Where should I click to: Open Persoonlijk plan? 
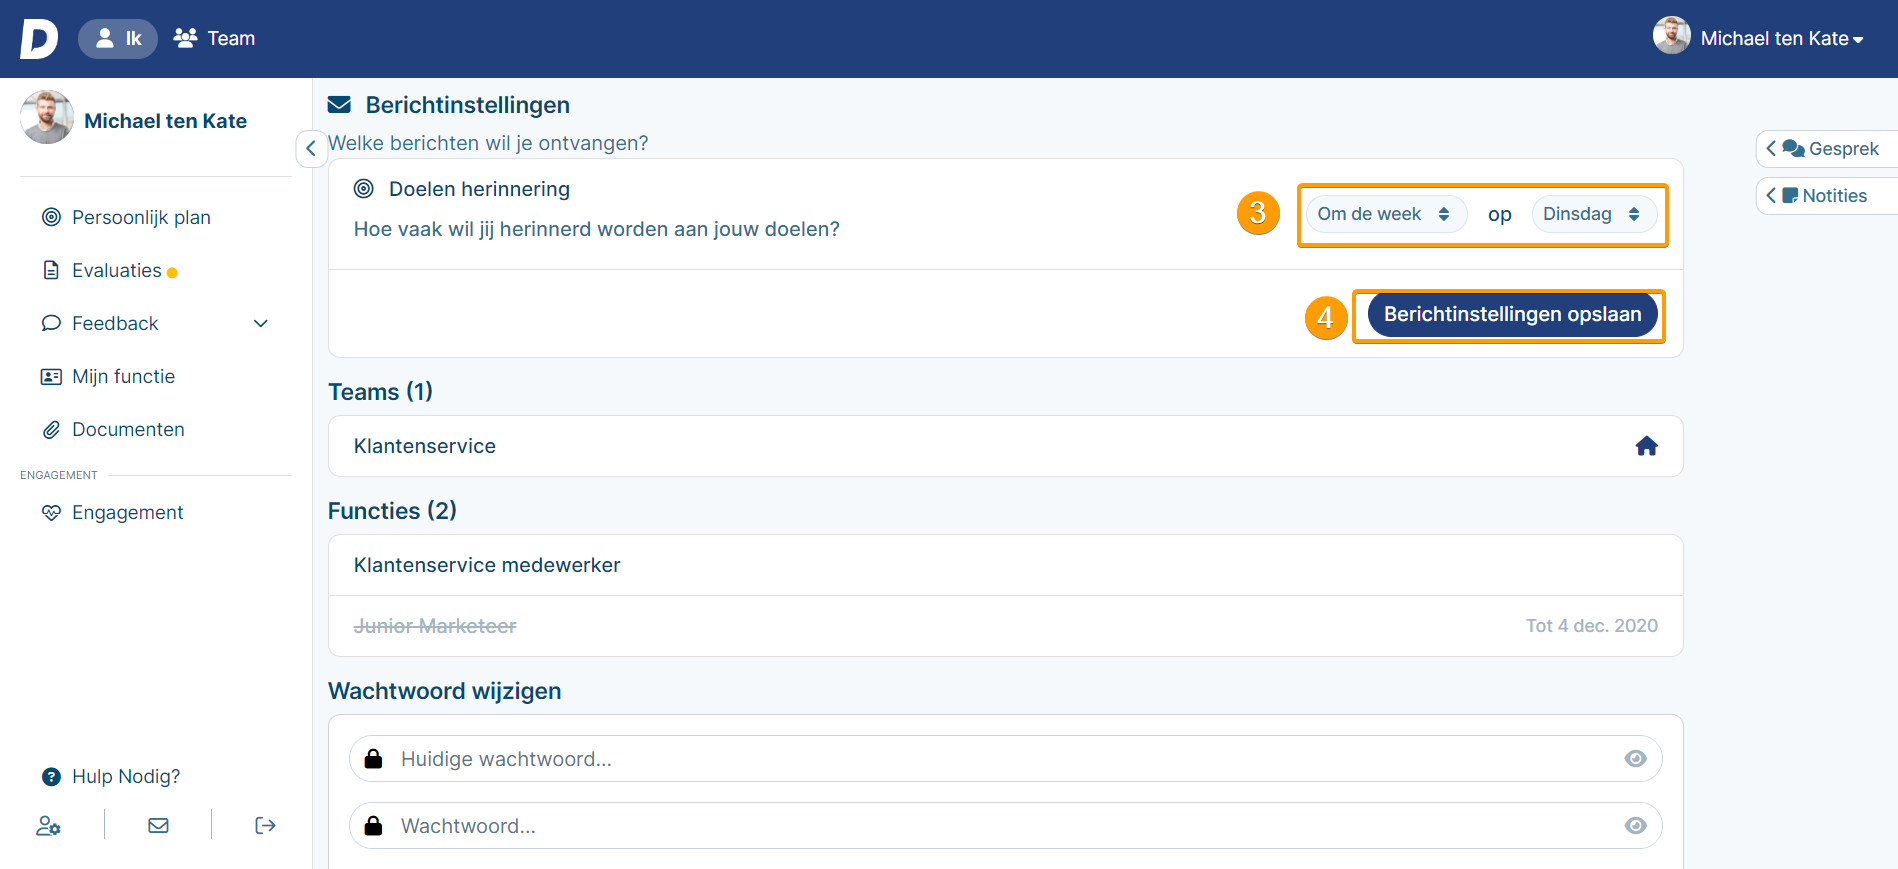[141, 217]
